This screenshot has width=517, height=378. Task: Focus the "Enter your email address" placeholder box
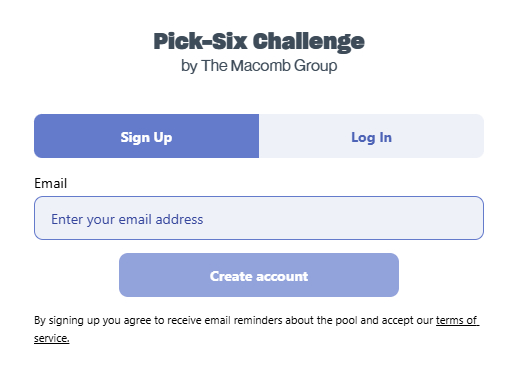pyautogui.click(x=259, y=218)
